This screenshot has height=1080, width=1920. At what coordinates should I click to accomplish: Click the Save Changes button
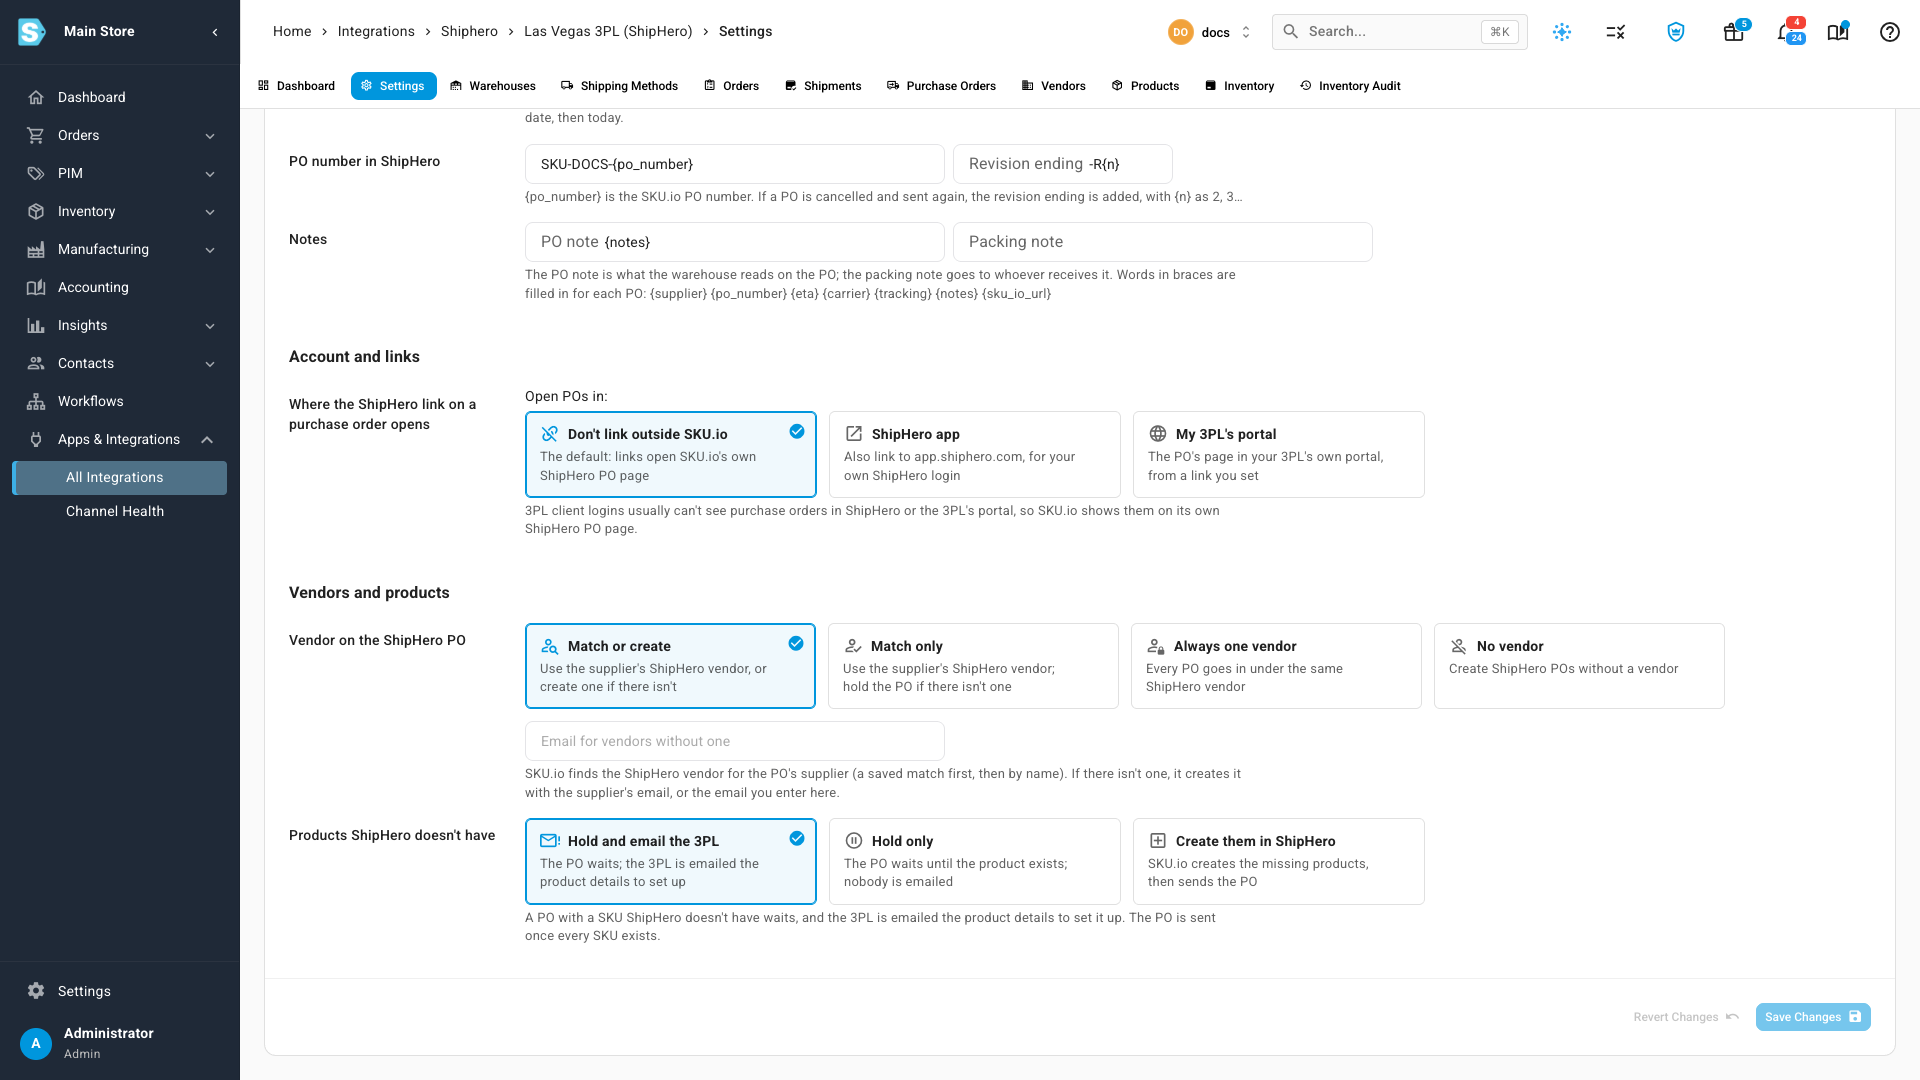(x=1813, y=1017)
